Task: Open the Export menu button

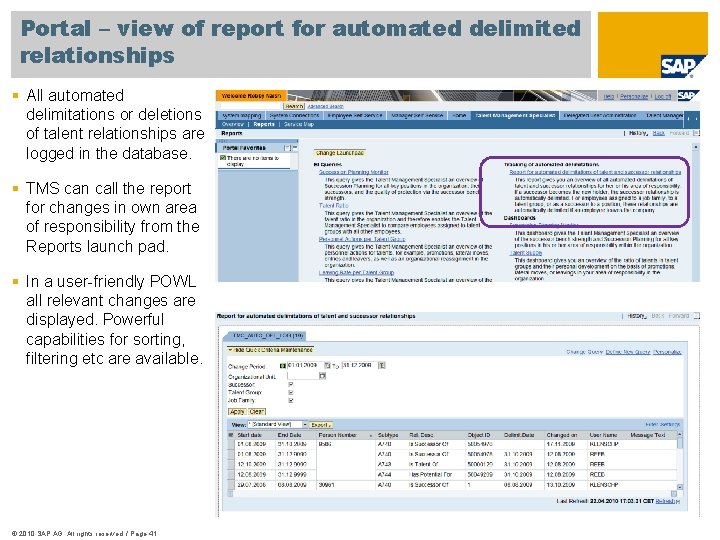Action: point(321,425)
